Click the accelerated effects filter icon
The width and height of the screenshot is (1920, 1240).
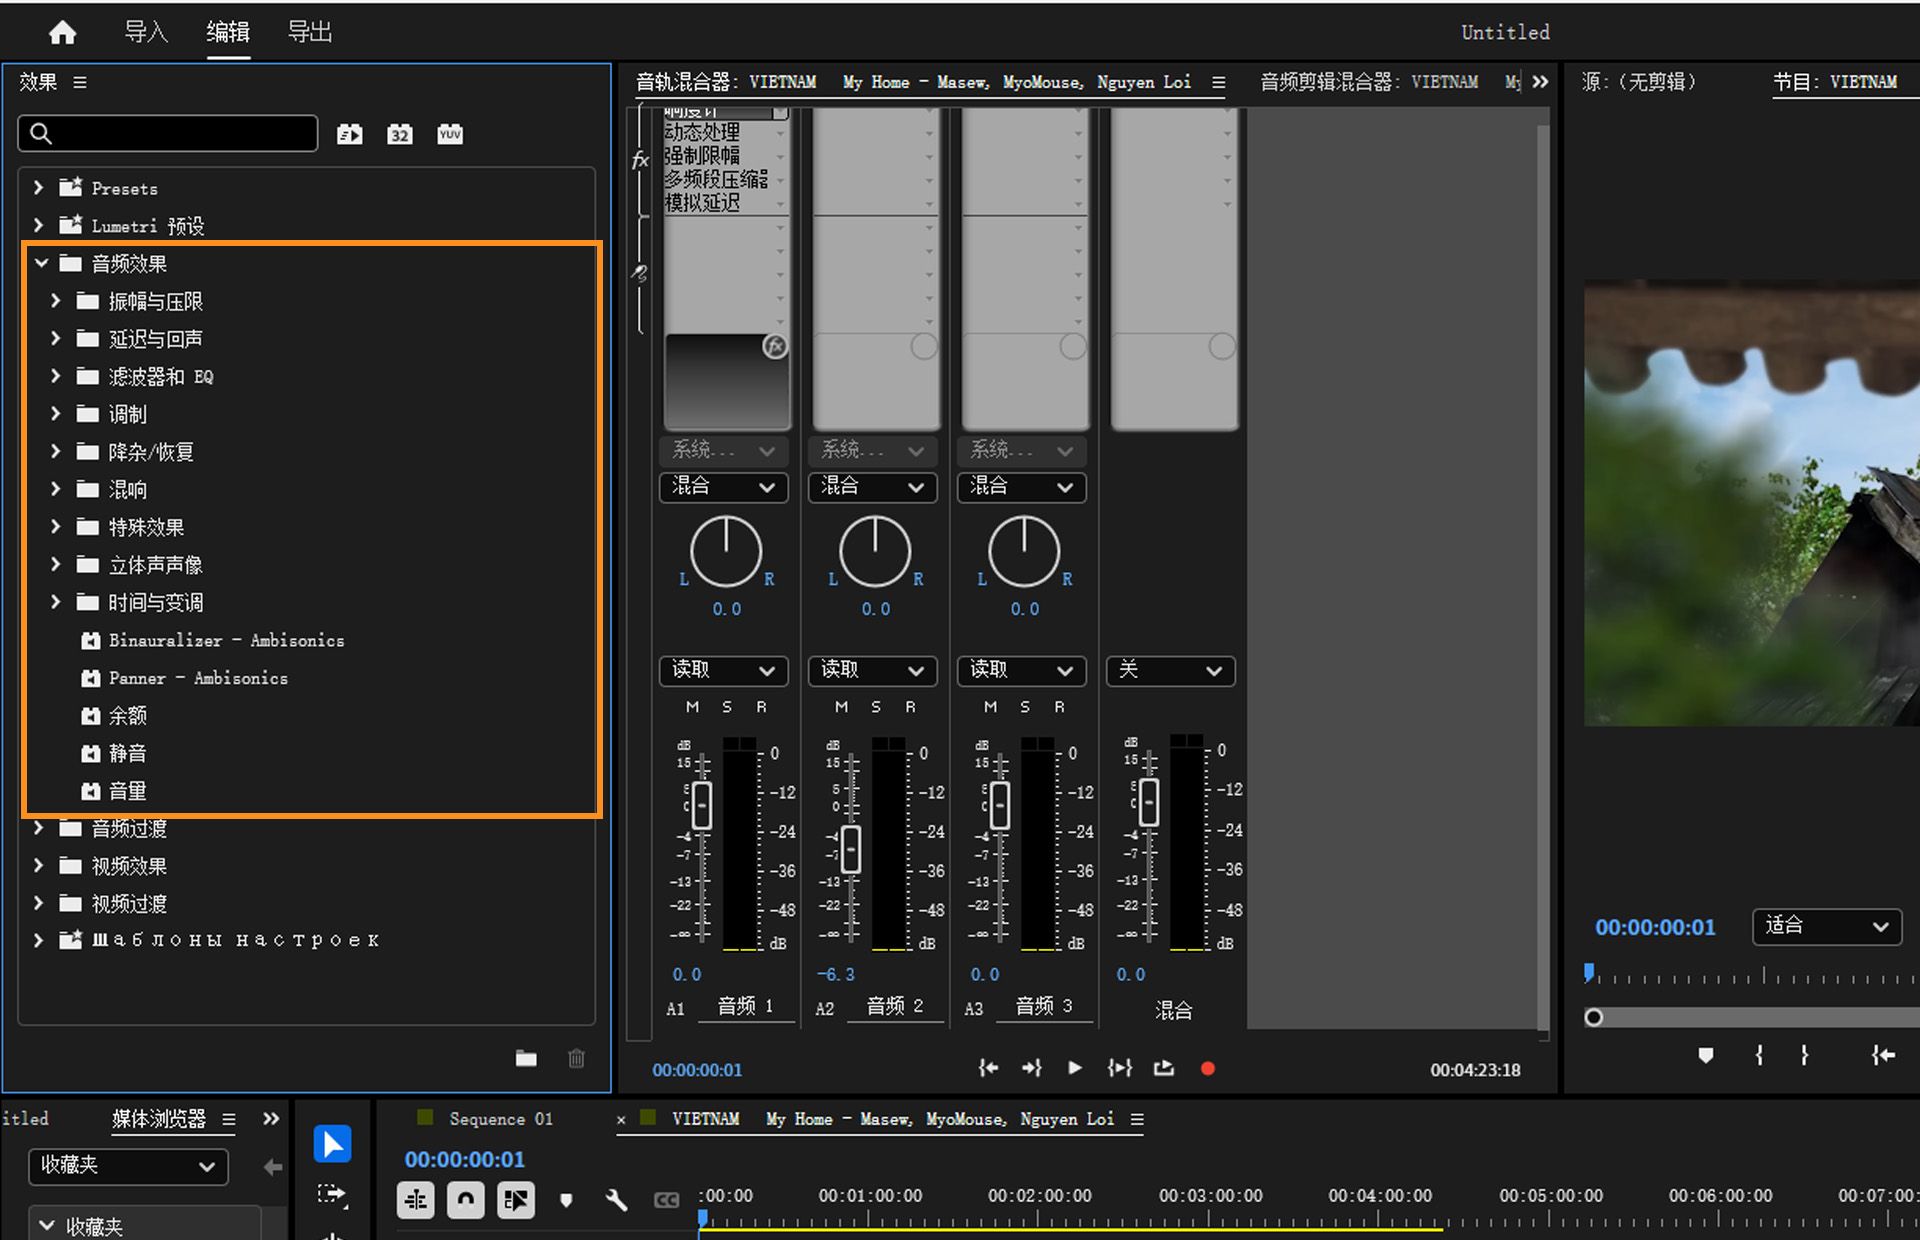tap(349, 133)
